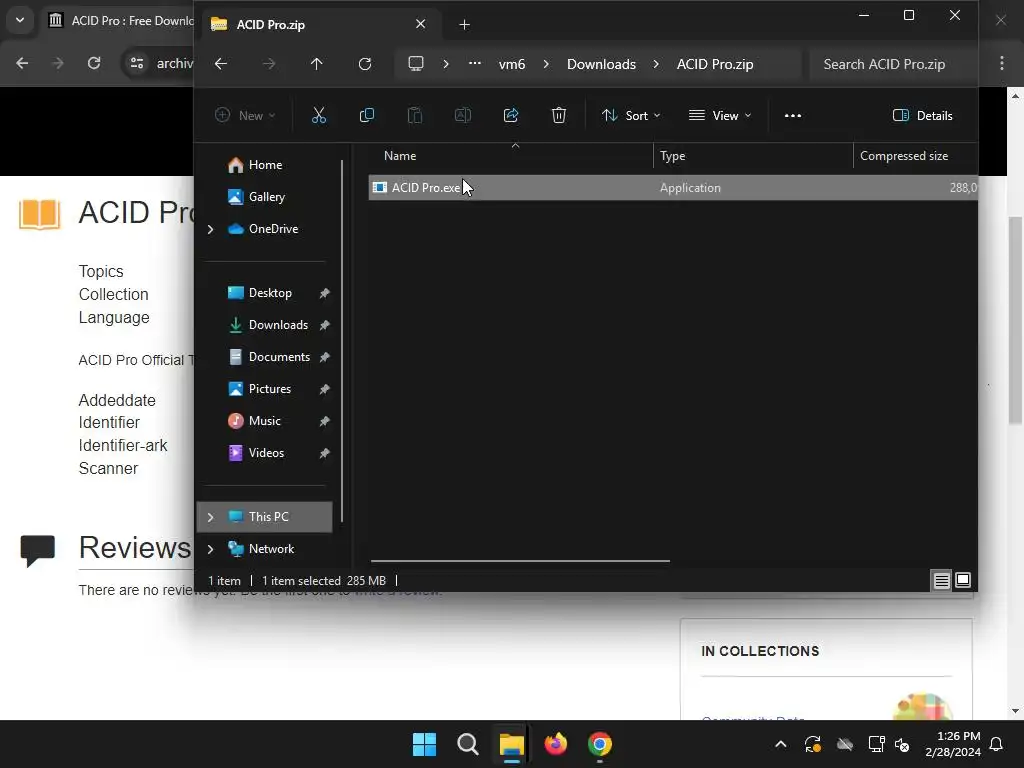Viewport: 1024px width, 768px height.
Task: Sort by Type column header
Action: click(673, 156)
